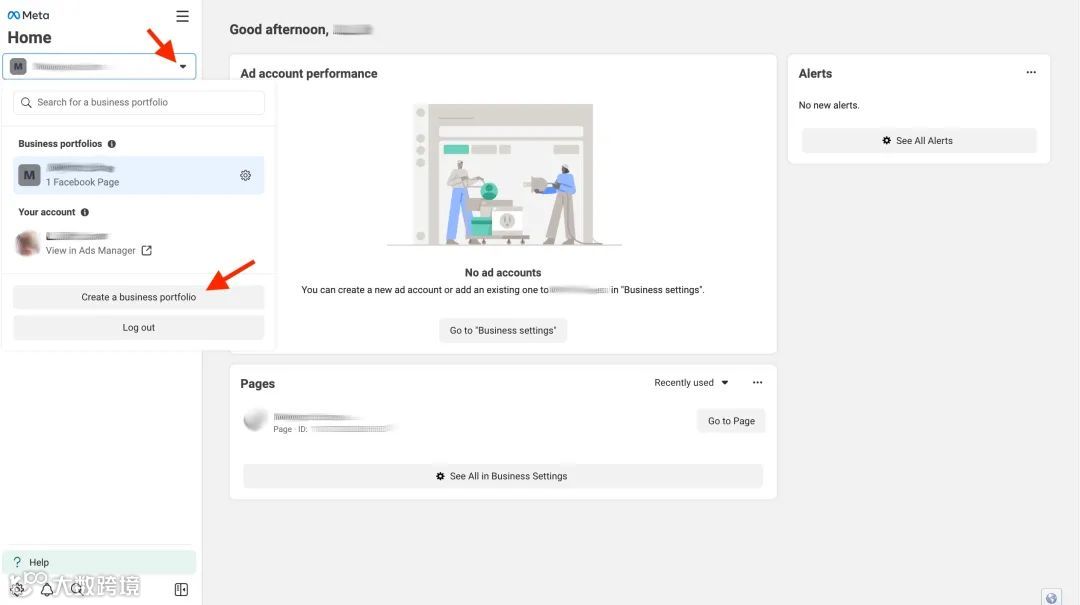Open View in Ads Manager link
Image resolution: width=1080 pixels, height=605 pixels.
[90, 251]
